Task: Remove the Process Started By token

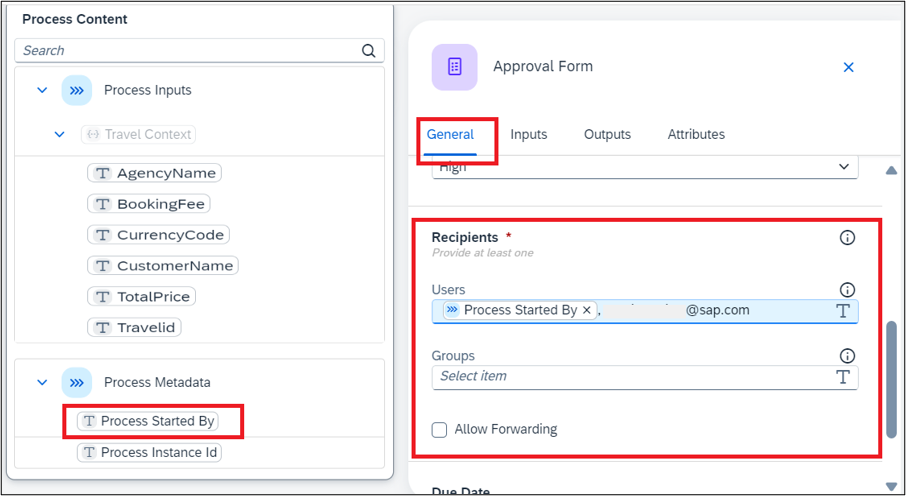Action: [586, 310]
